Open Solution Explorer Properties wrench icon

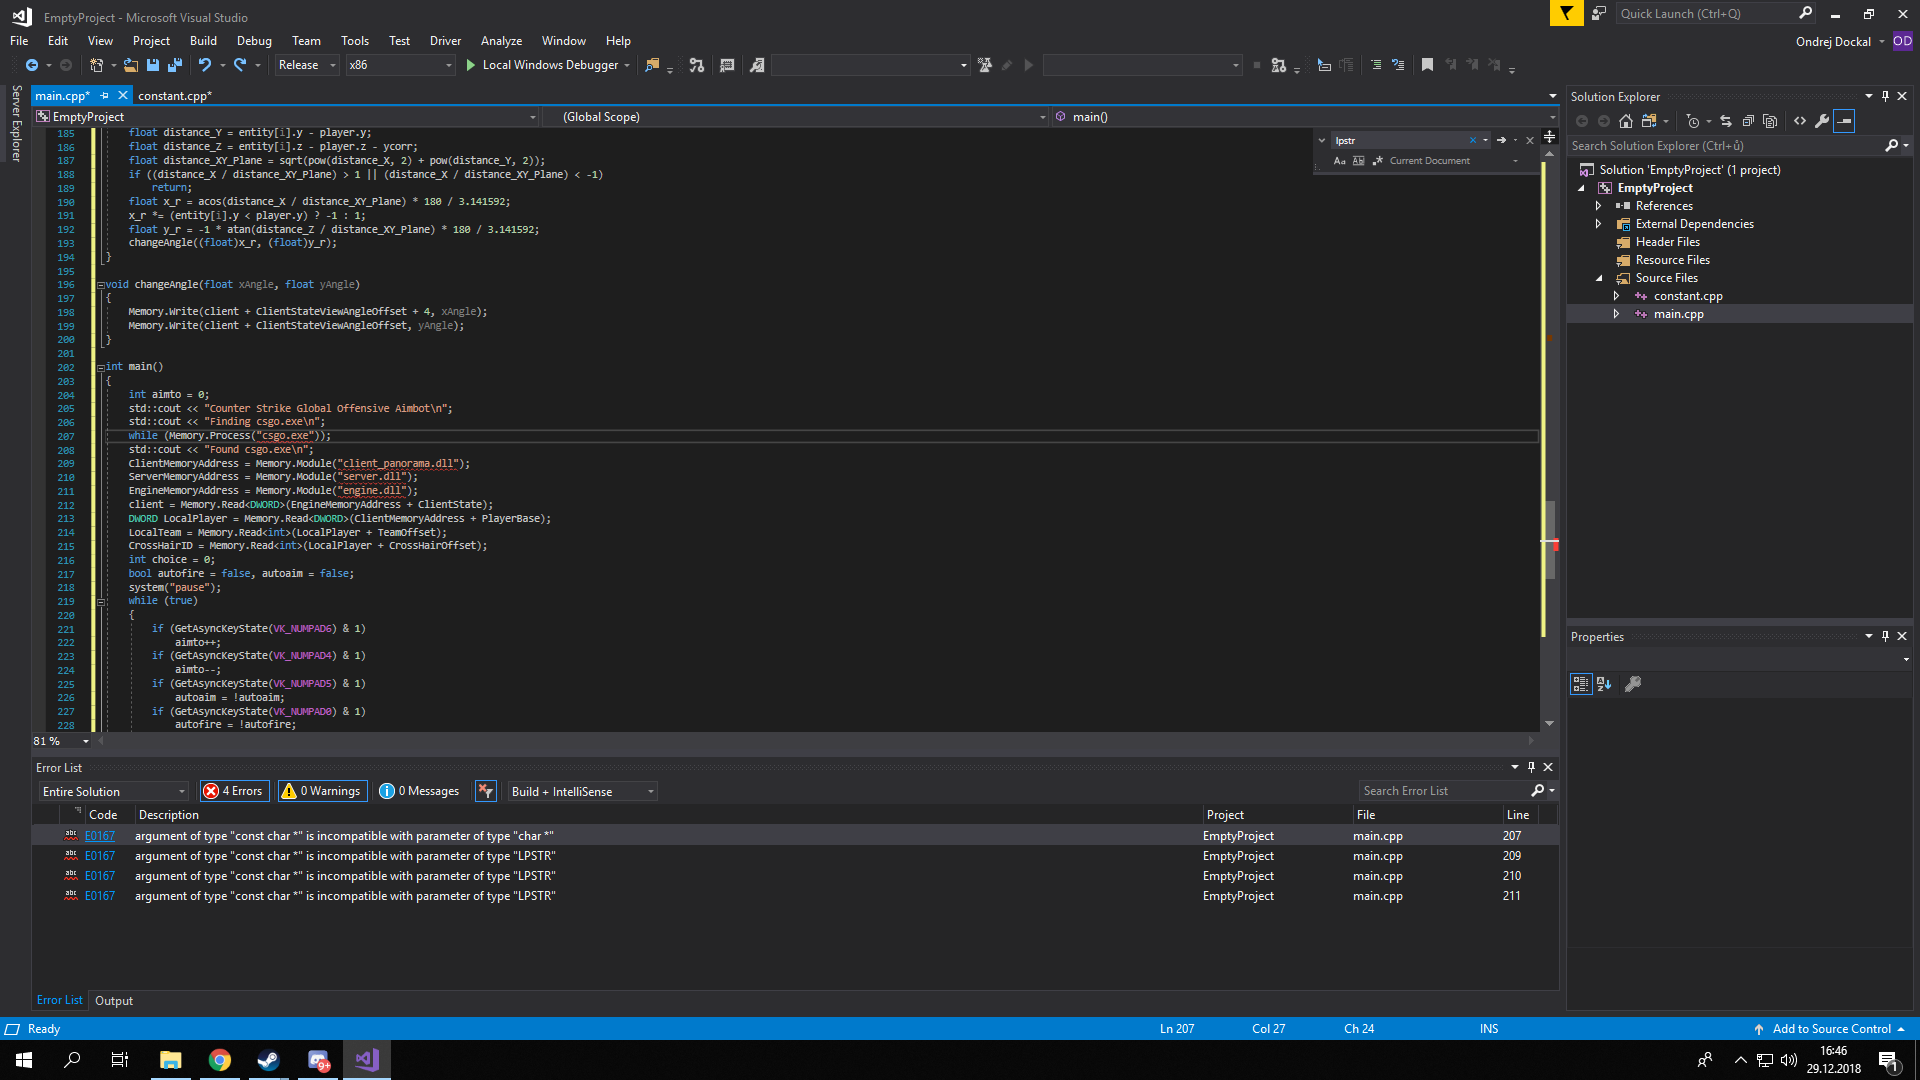pos(1823,121)
